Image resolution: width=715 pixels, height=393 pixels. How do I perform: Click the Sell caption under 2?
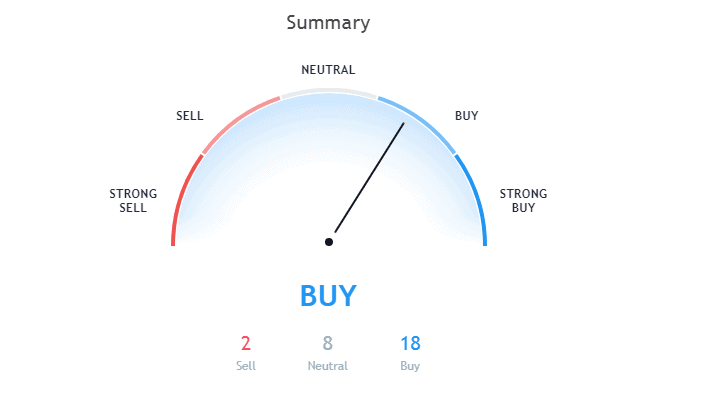pos(246,366)
